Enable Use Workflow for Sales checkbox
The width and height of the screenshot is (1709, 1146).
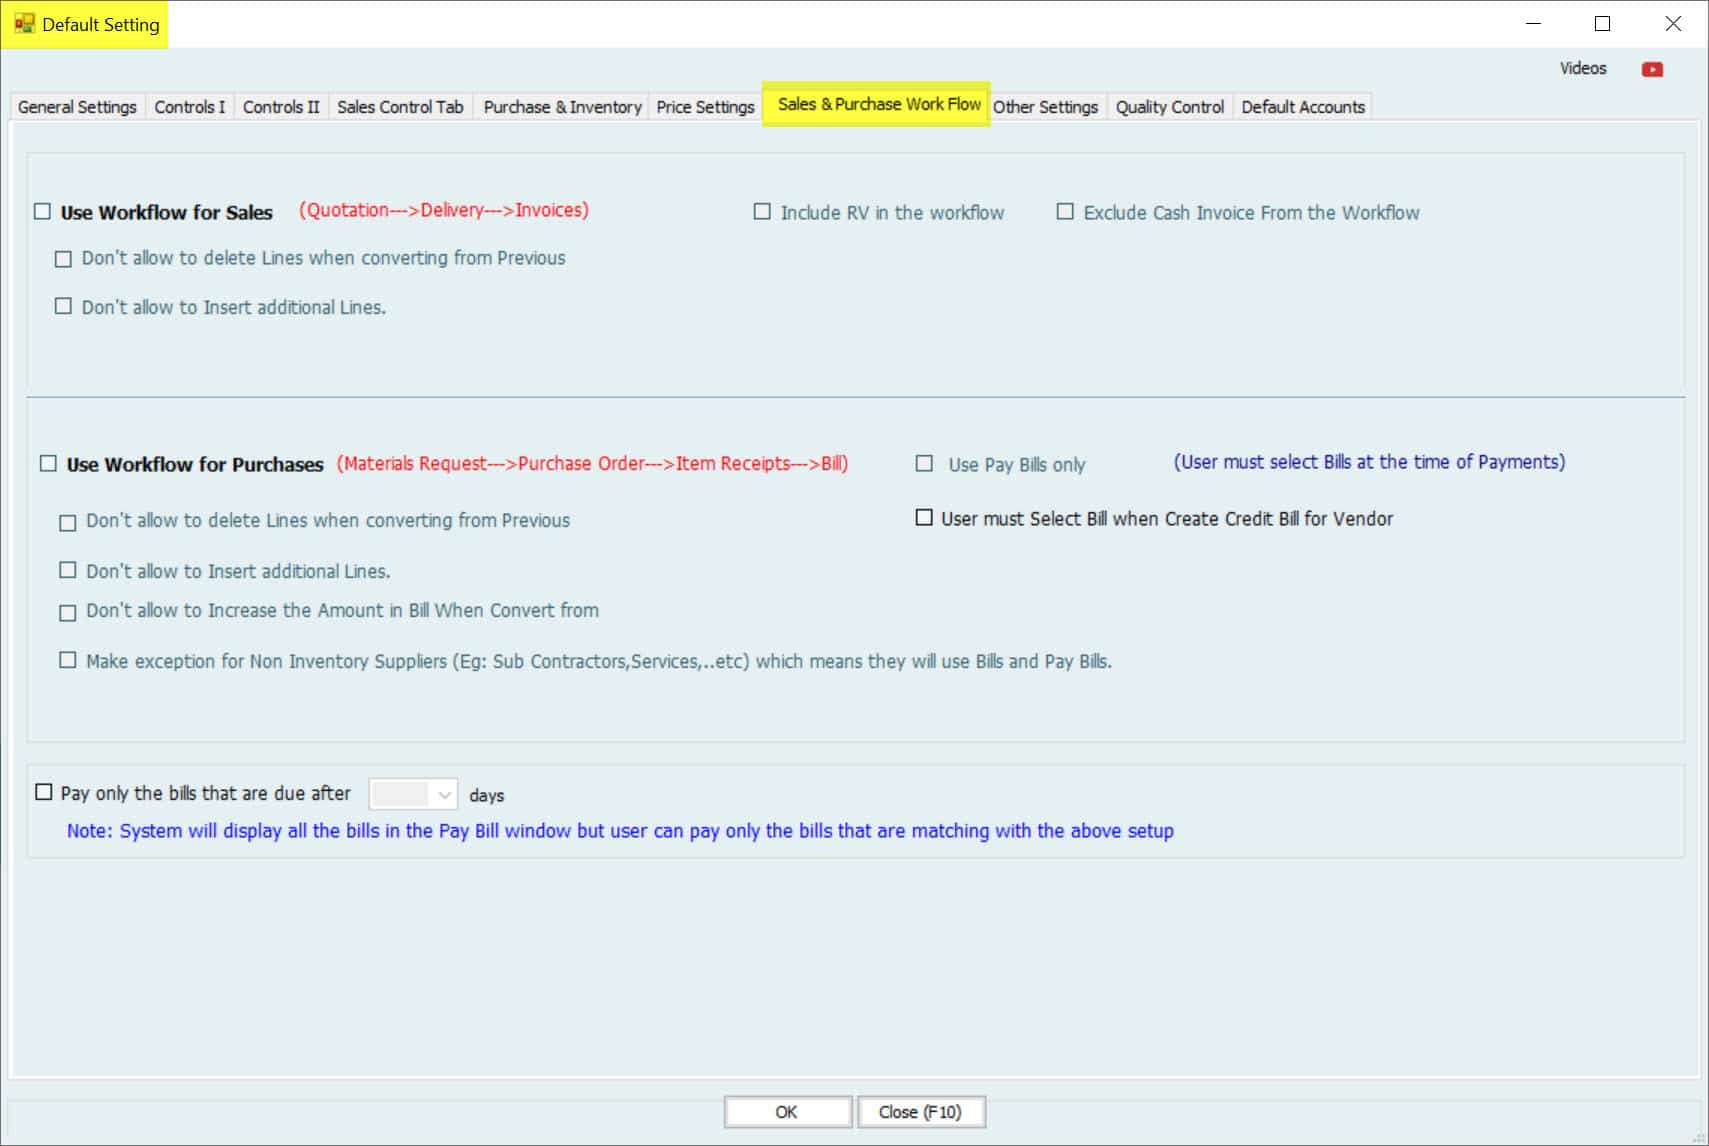click(x=42, y=211)
